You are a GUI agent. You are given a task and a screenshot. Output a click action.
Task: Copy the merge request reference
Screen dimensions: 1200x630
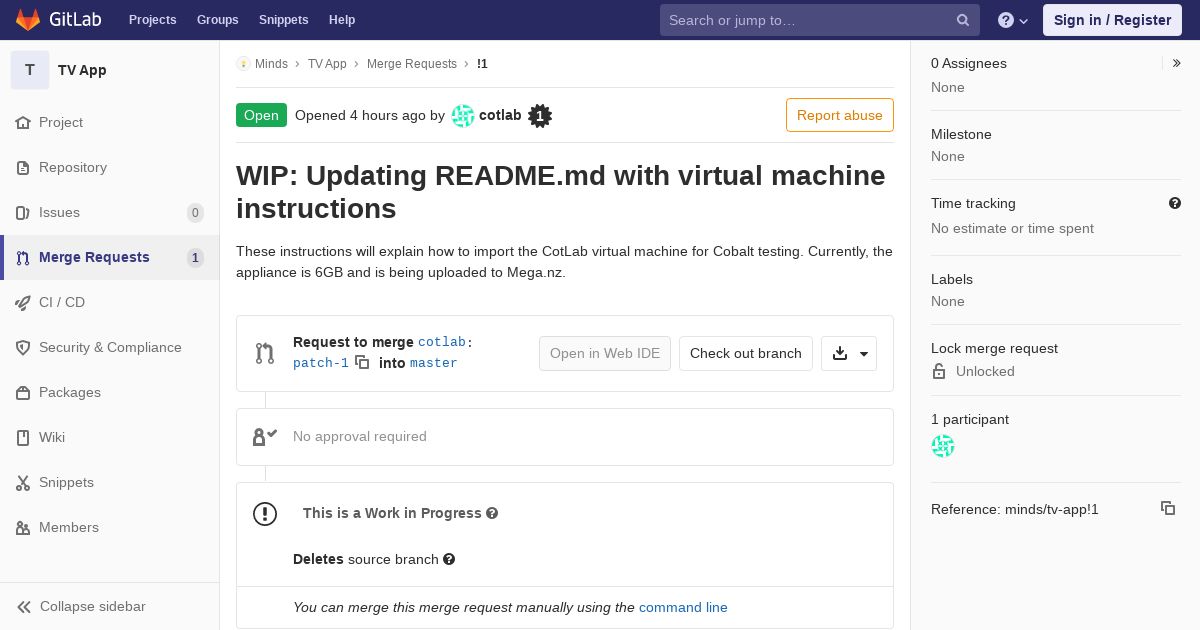(x=1168, y=508)
